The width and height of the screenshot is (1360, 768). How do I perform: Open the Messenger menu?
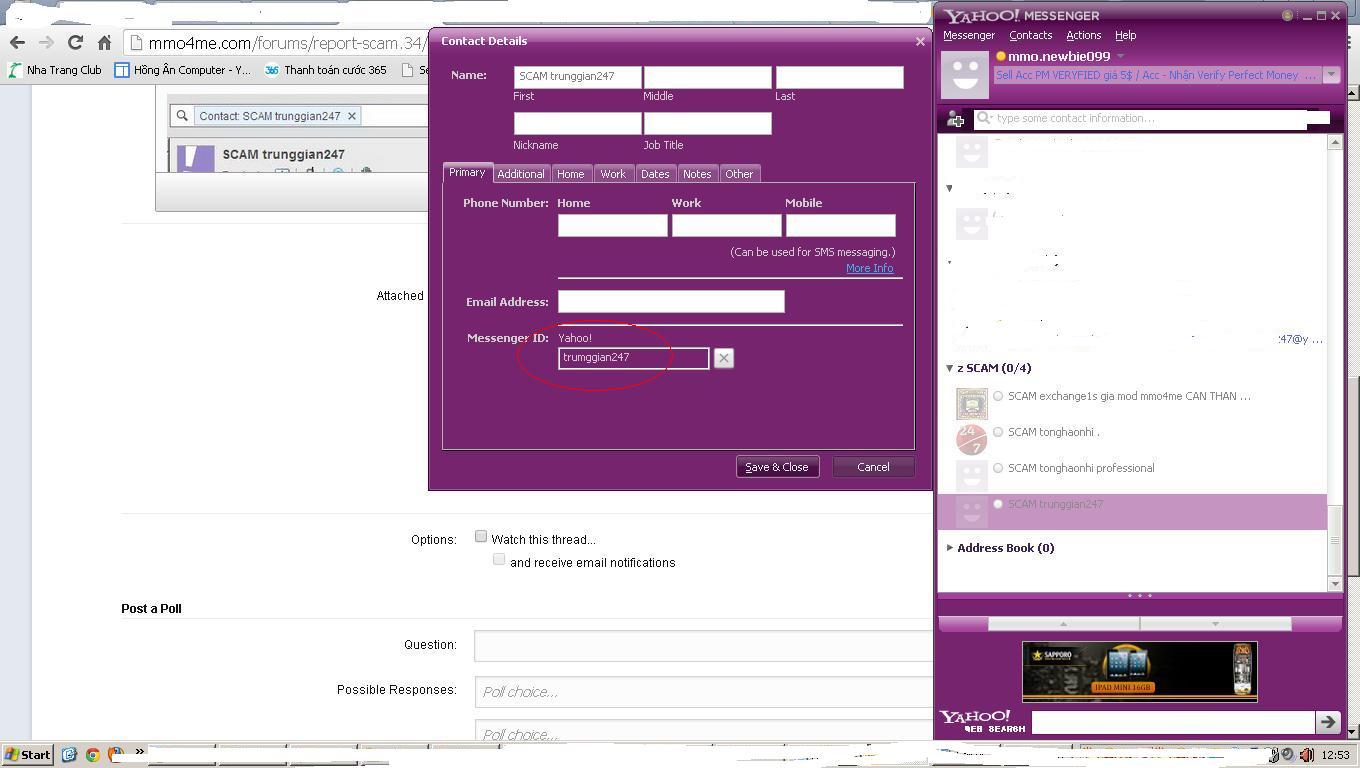[969, 35]
